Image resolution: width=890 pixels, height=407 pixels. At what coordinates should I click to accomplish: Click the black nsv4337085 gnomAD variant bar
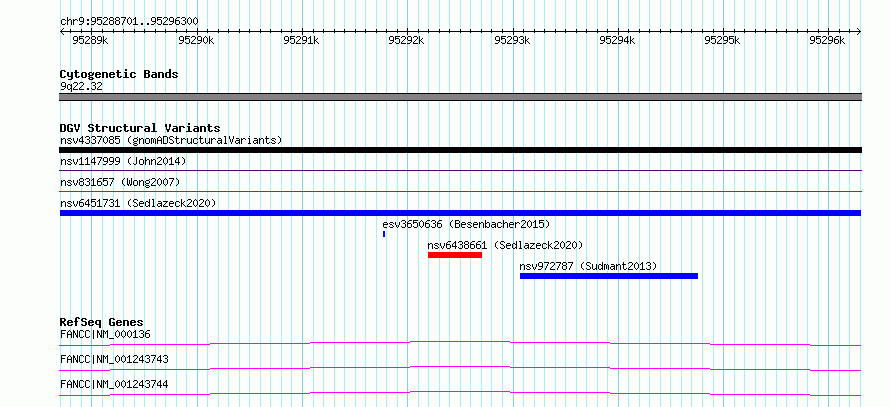[x=460, y=150]
